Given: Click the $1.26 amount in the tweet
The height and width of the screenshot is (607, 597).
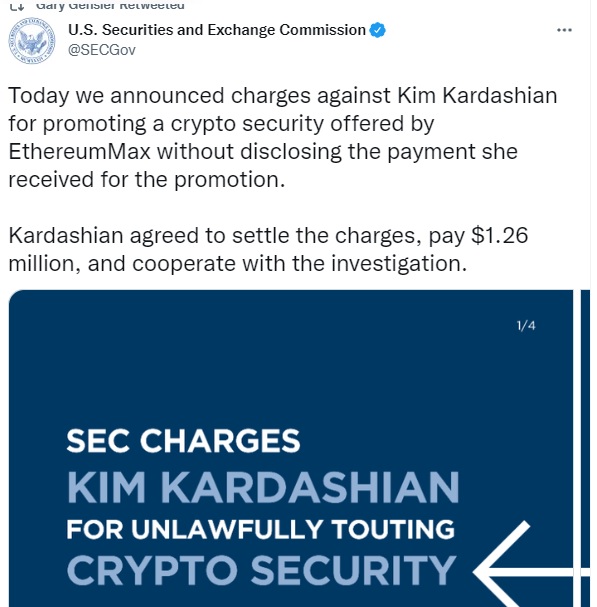Looking at the screenshot, I should click(x=499, y=235).
